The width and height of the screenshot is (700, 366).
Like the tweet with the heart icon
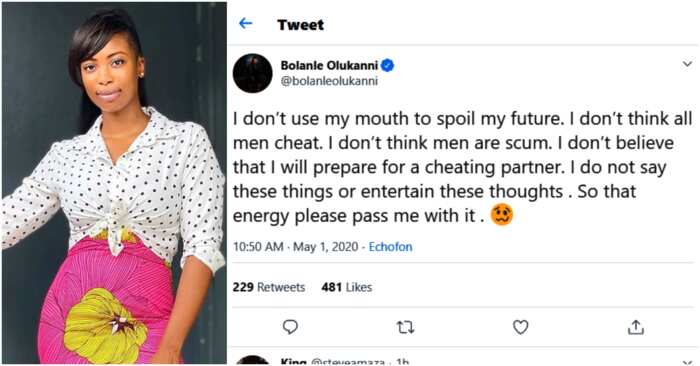(x=521, y=327)
